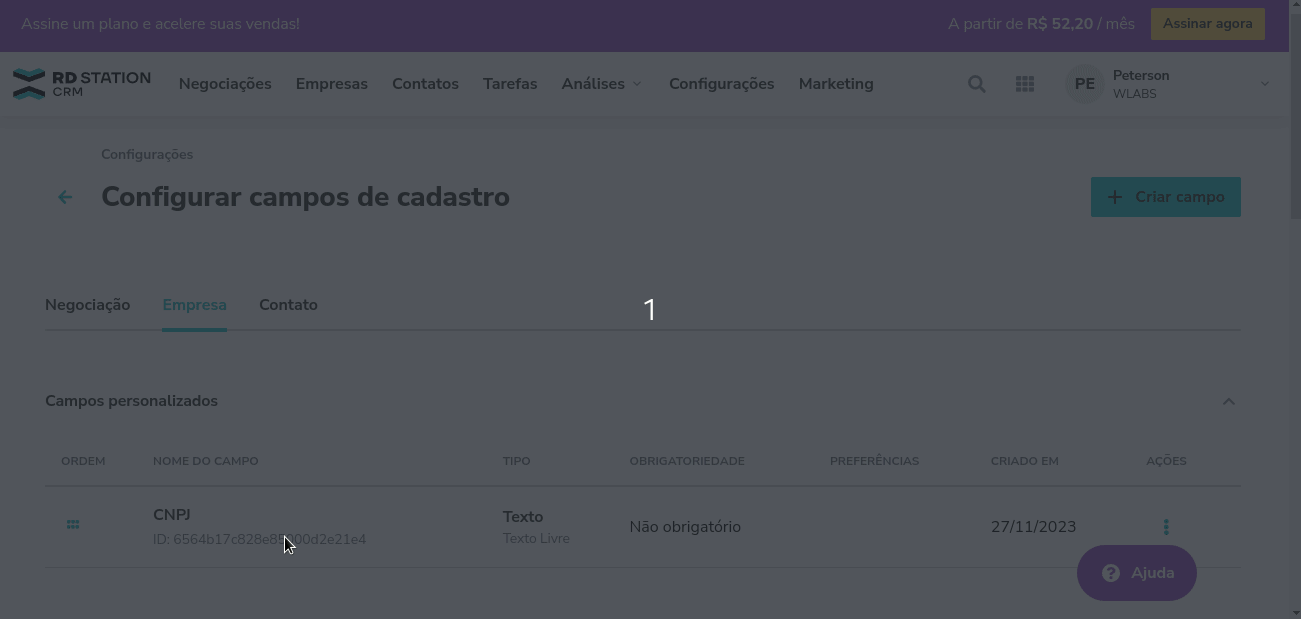Open the user account dropdown chevron
This screenshot has width=1301, height=619.
coord(1264,84)
